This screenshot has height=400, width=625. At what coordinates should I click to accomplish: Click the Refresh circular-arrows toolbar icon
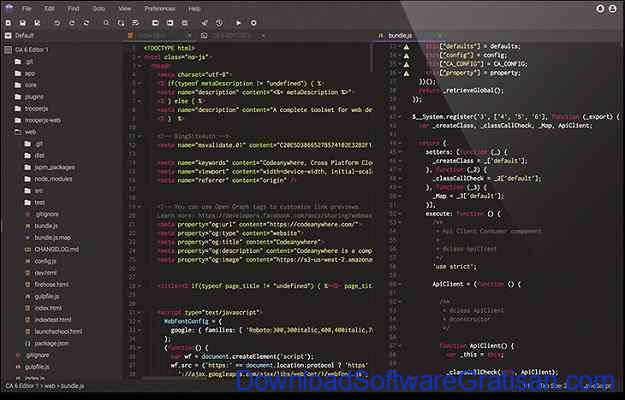(x=86, y=23)
